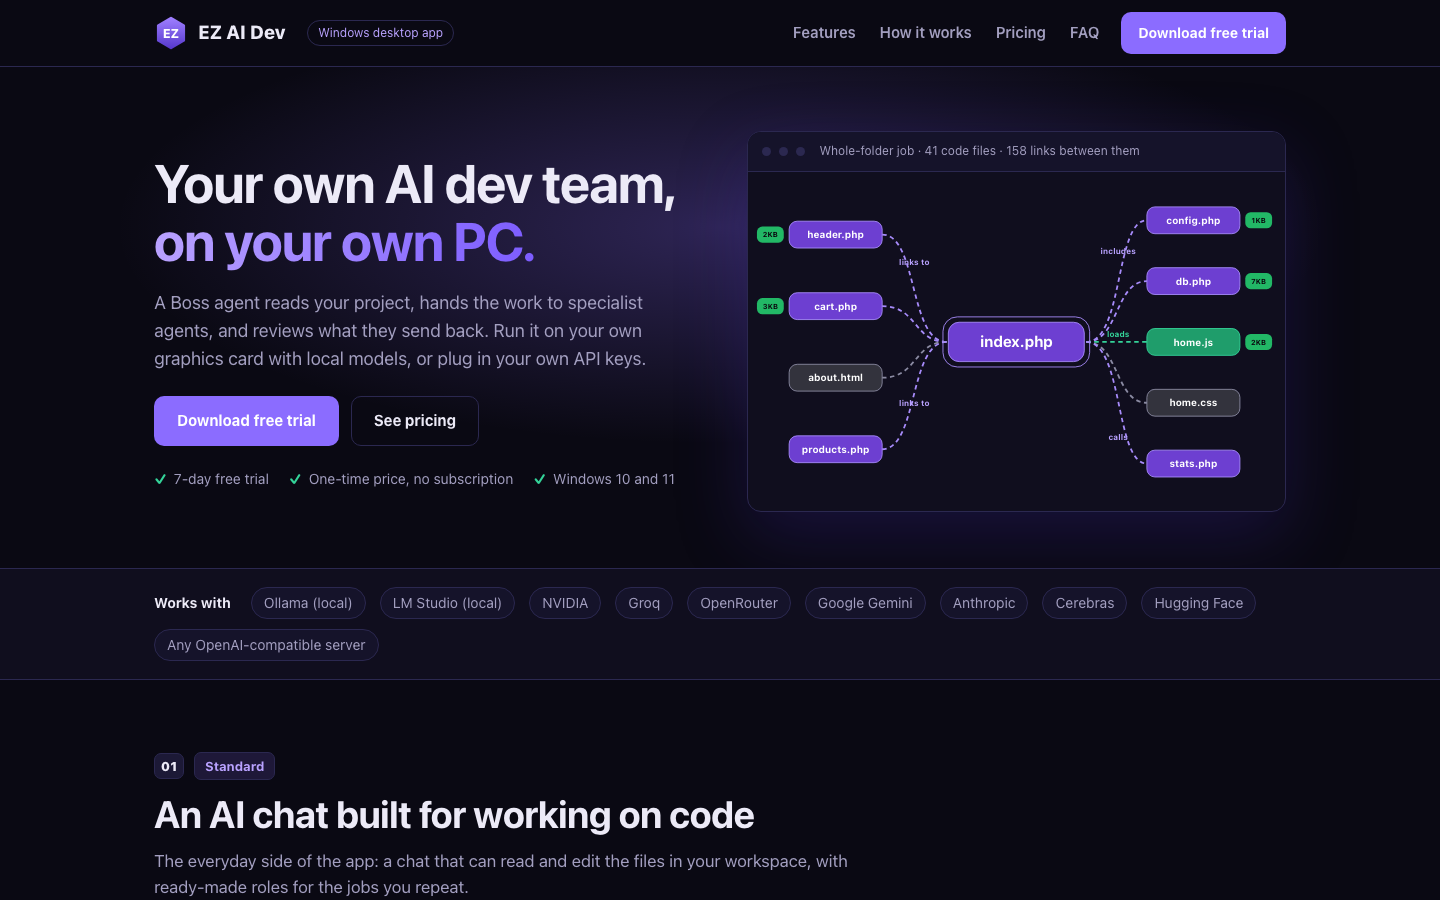
Task: Click the EZ hexagon logo icon
Action: (x=171, y=33)
